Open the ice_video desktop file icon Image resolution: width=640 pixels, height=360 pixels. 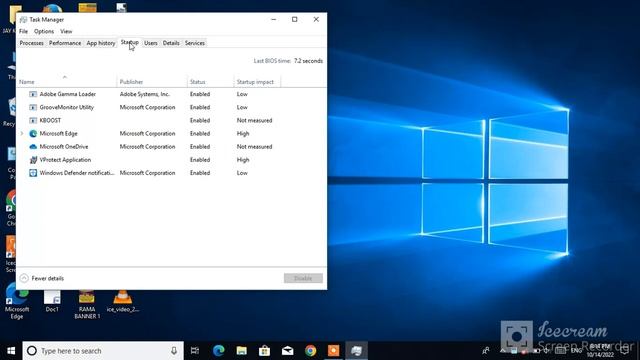click(x=122, y=301)
